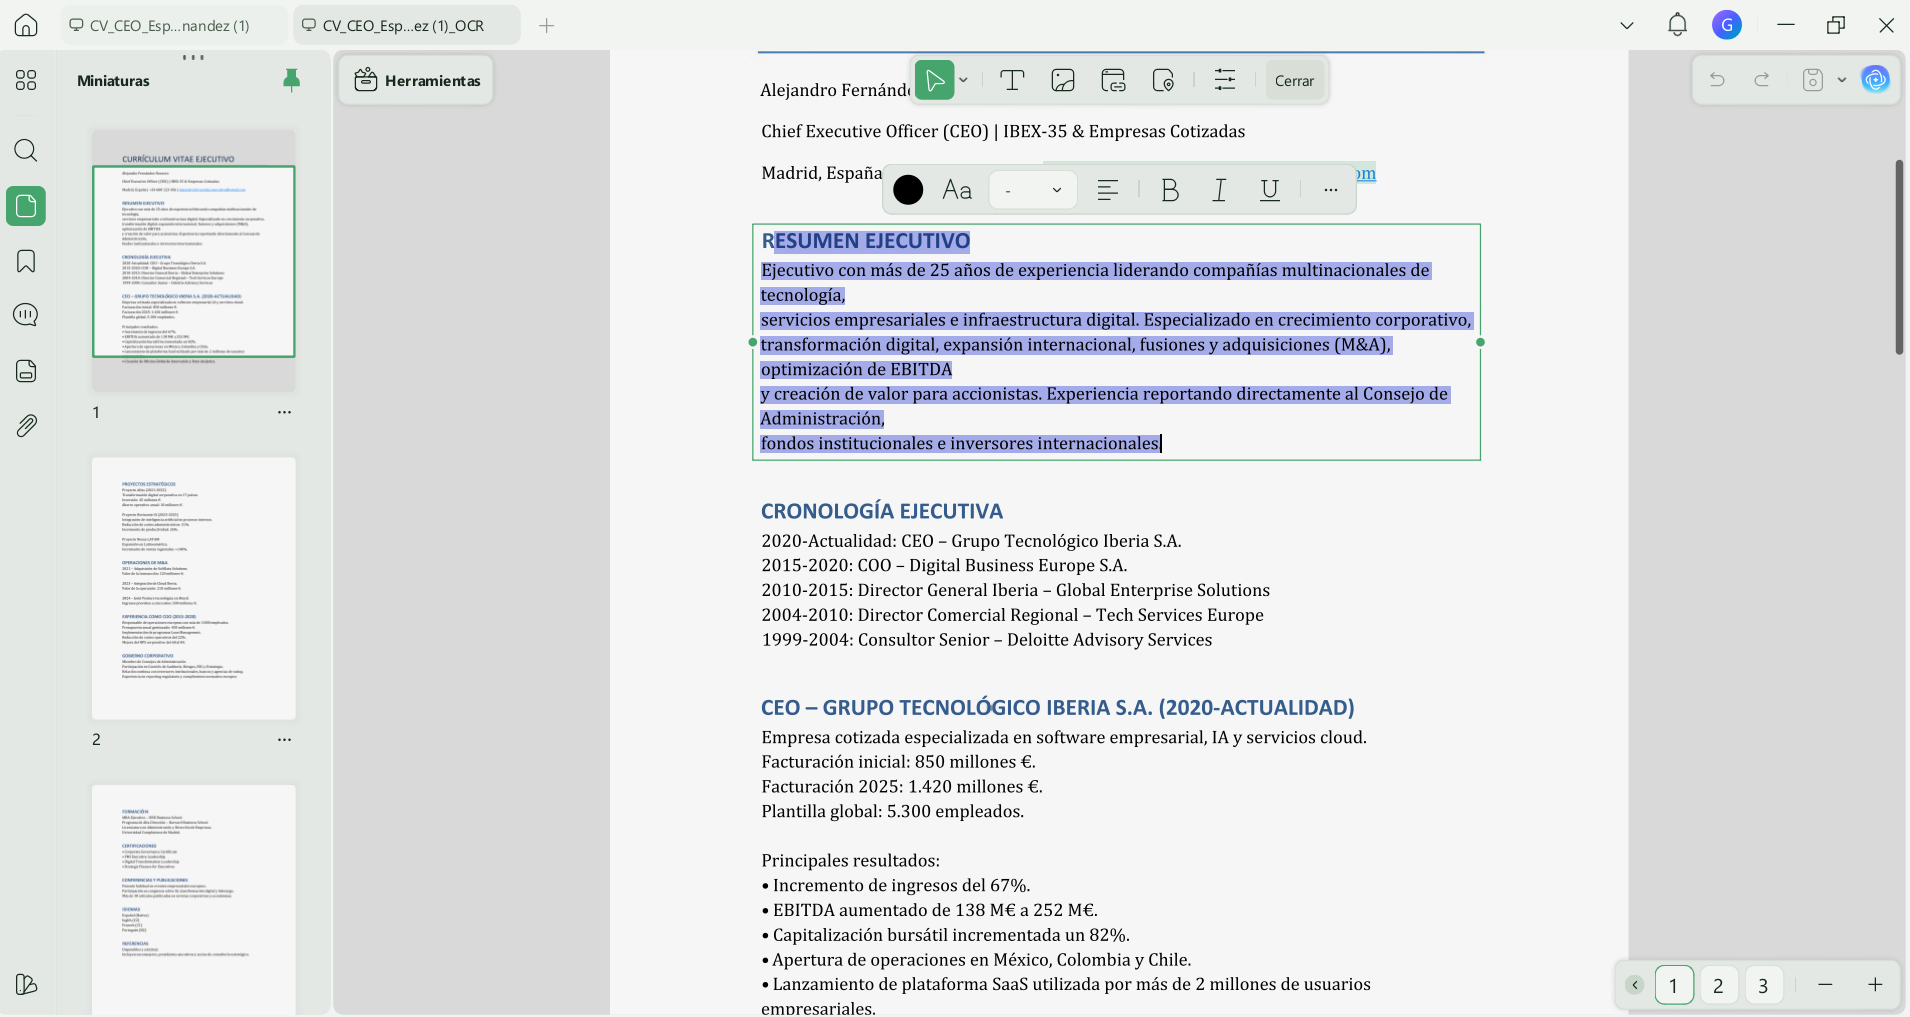Image resolution: width=1910 pixels, height=1017 pixels.
Task: Open the AI assistant icon
Action: click(1876, 80)
